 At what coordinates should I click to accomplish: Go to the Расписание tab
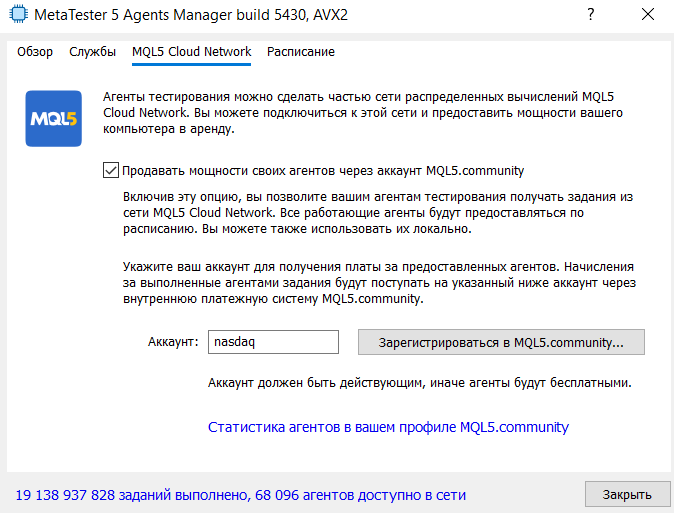(x=301, y=52)
